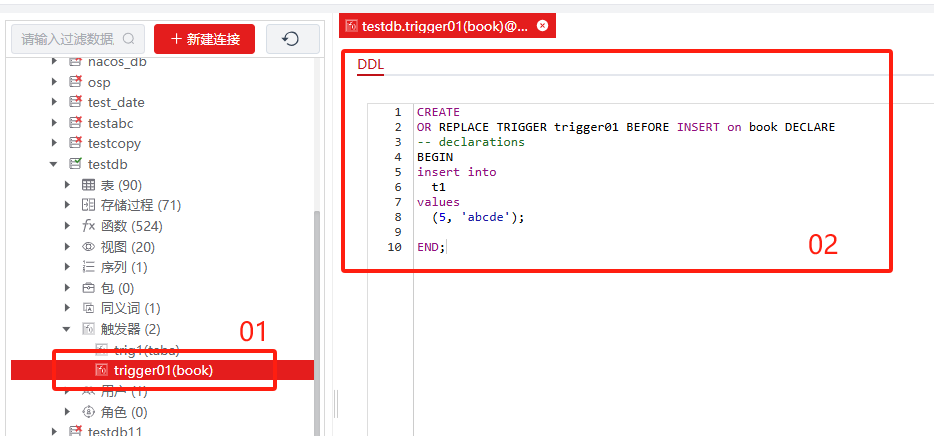The height and width of the screenshot is (436, 934).
Task: Expand the 序列 (1) sequences folder
Action: tap(67, 267)
